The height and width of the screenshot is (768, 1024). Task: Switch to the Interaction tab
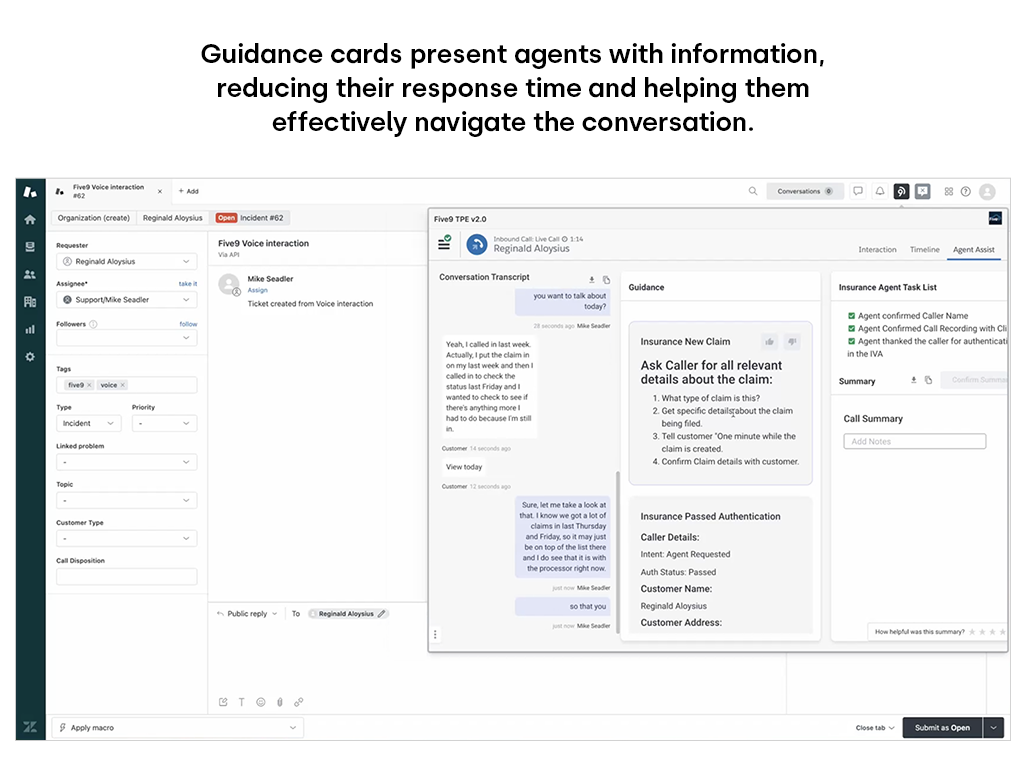[877, 250]
